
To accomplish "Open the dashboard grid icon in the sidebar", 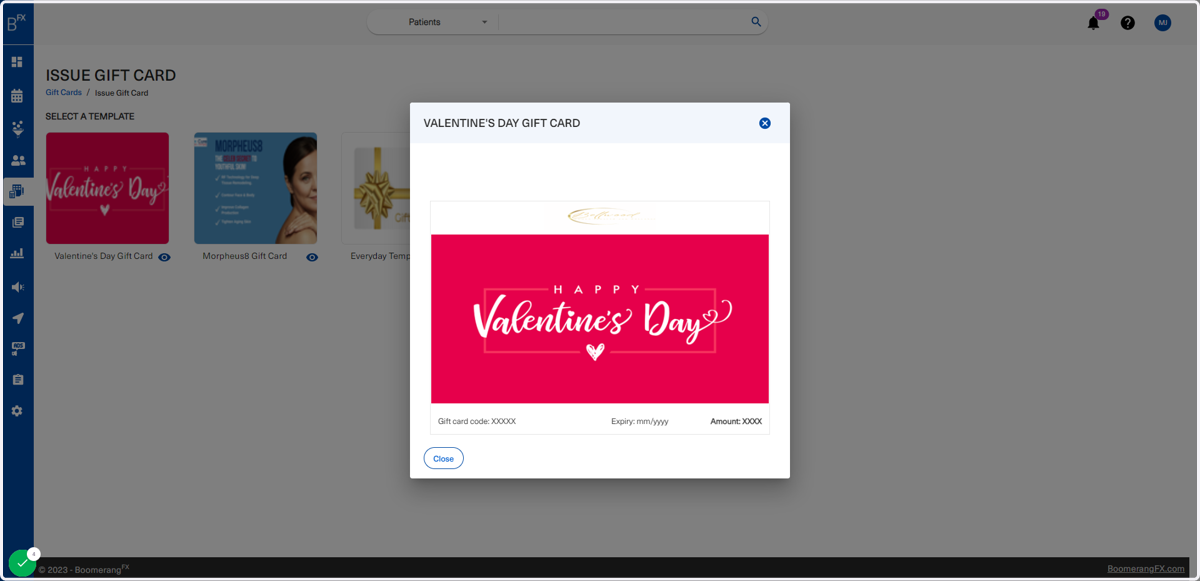I will (x=17, y=62).
